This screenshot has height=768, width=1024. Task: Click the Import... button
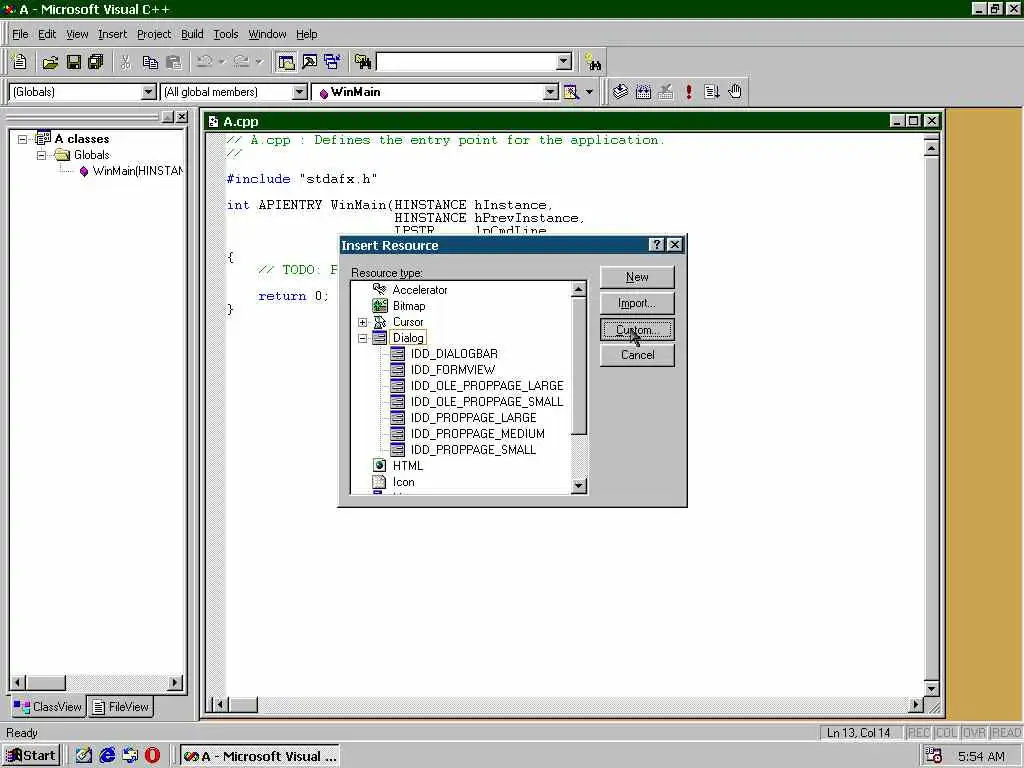[x=637, y=303]
